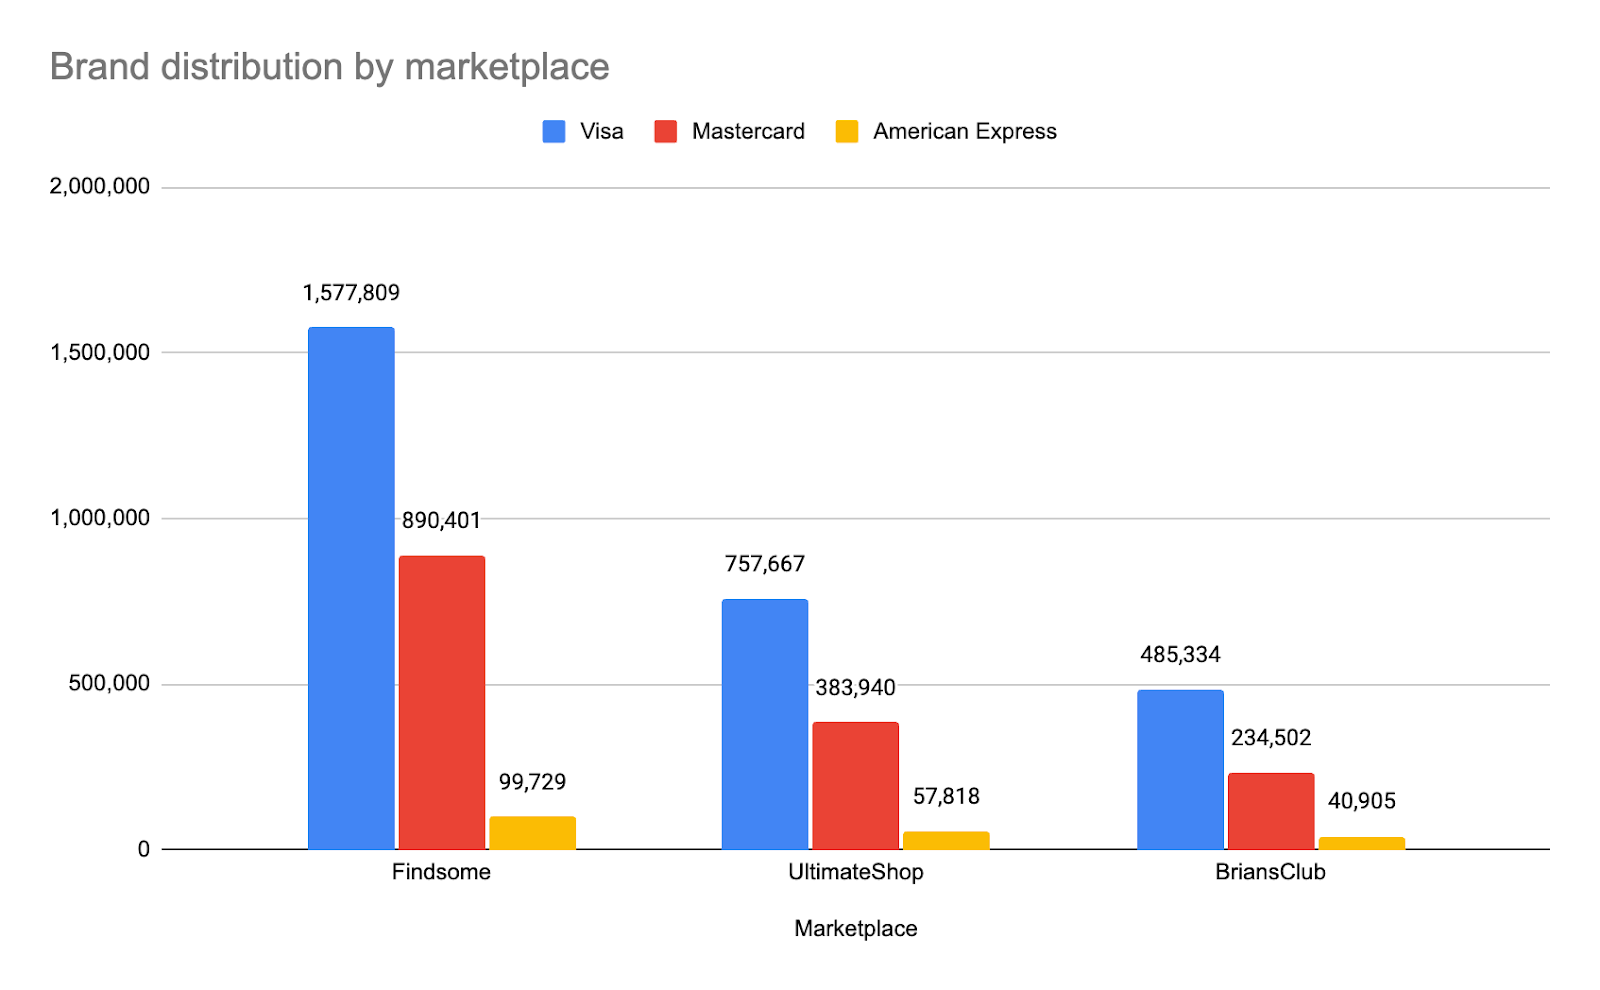Click the BriansClub Mastercard red bar
Screen dimensions: 1600x990
pos(1271,811)
